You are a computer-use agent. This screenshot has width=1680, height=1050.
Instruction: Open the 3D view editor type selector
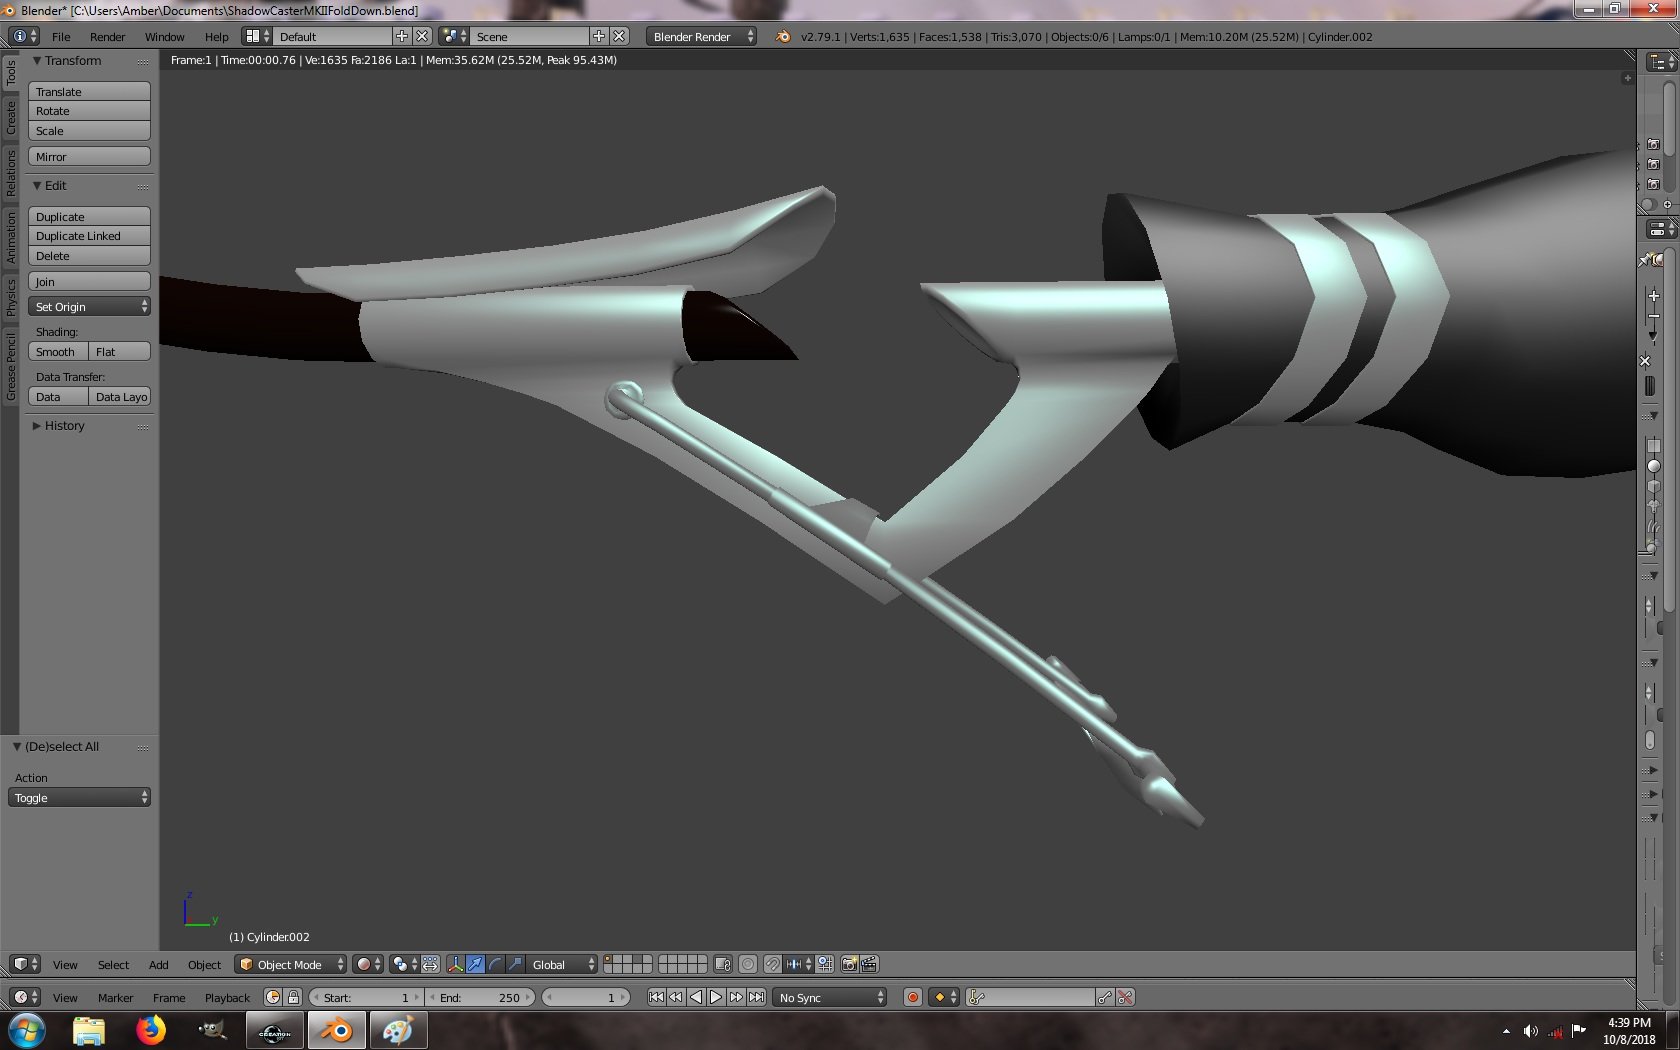[x=24, y=964]
